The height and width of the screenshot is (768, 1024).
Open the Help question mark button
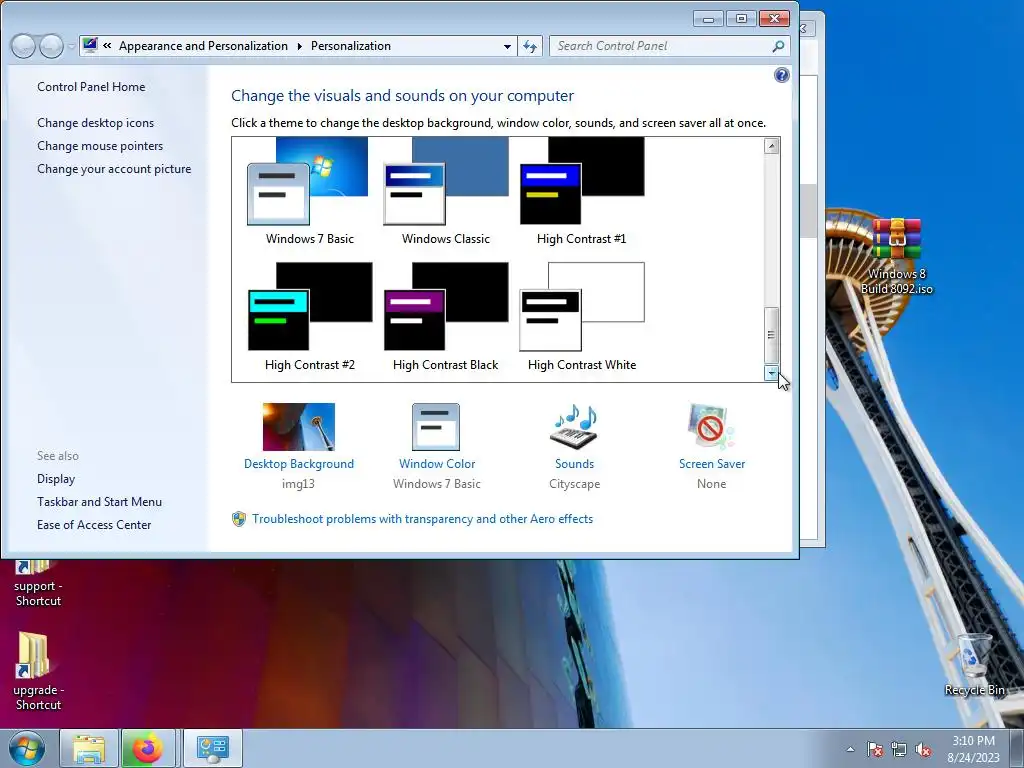pyautogui.click(x=782, y=75)
